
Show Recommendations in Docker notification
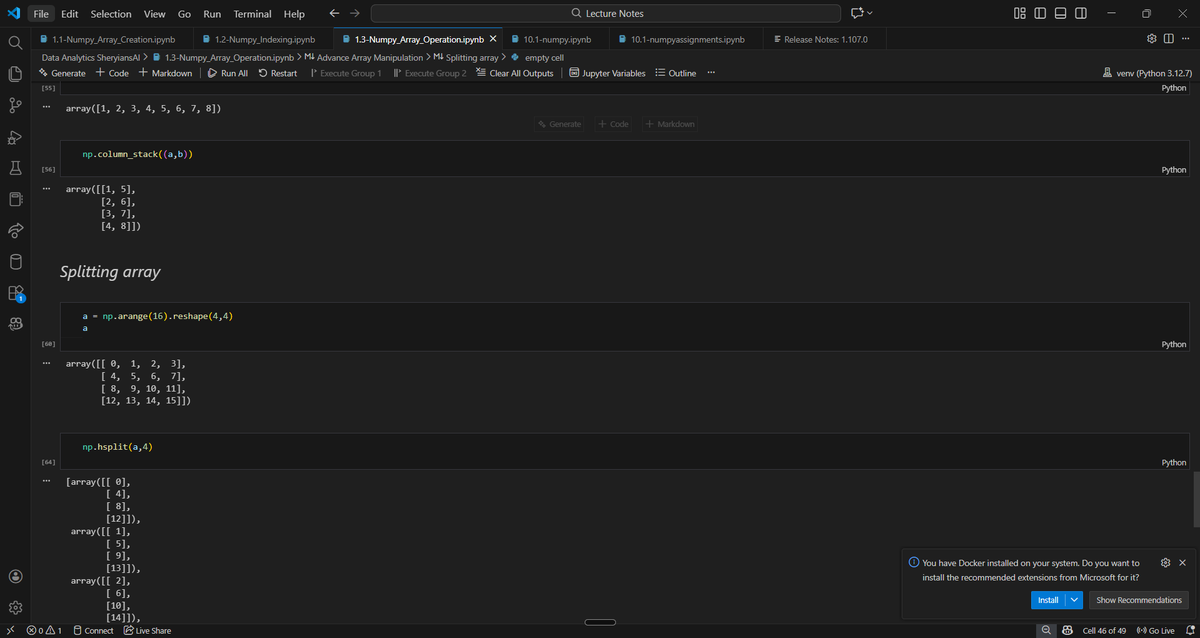tap(1139, 600)
